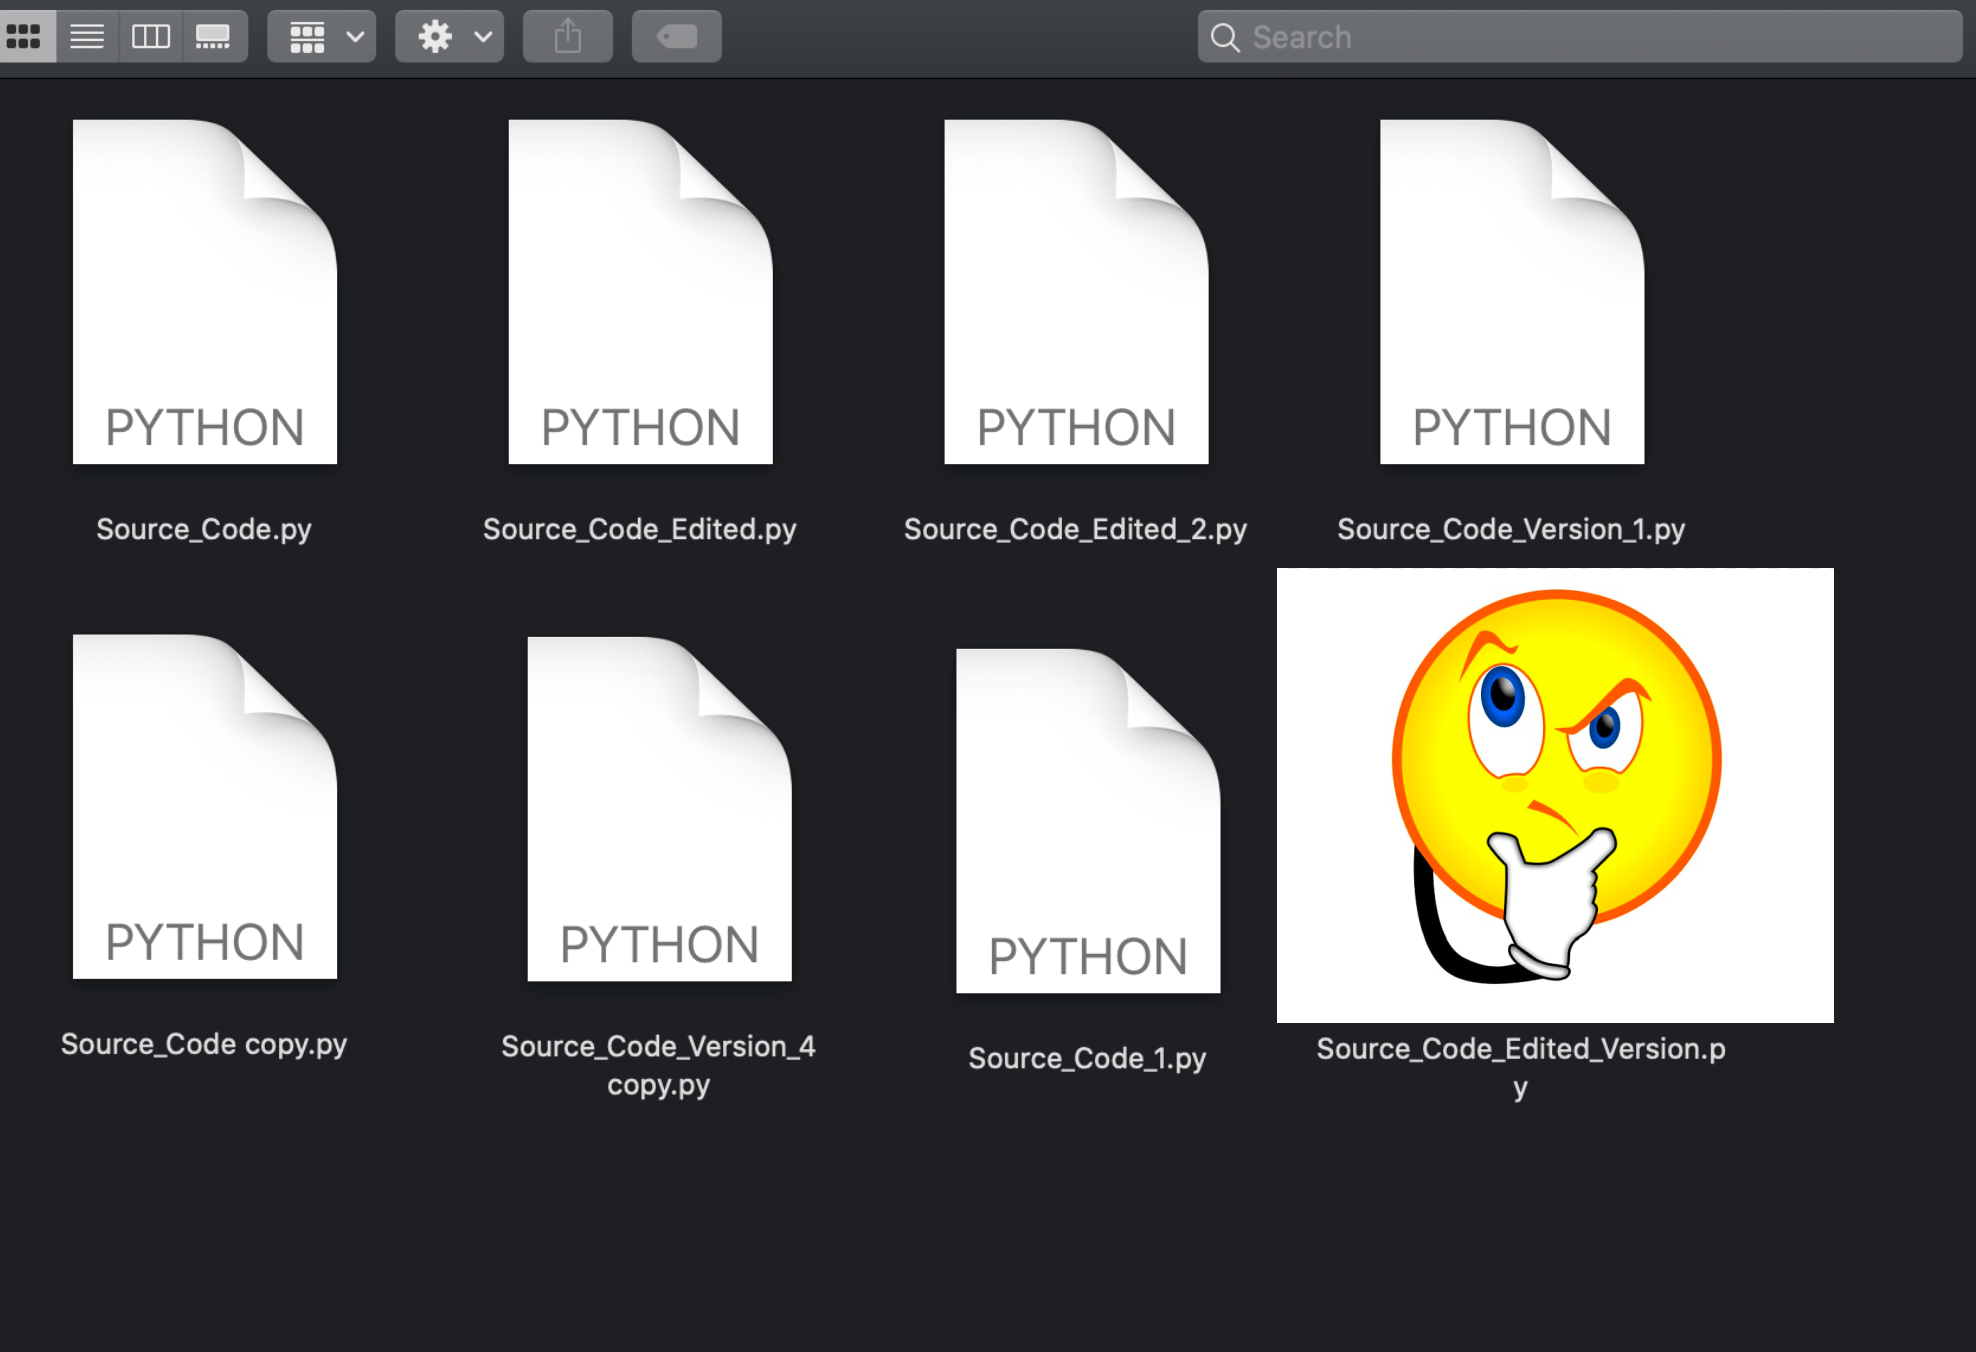This screenshot has width=1976, height=1352.
Task: Click the thinking emoji thumbnail
Action: 1555,795
